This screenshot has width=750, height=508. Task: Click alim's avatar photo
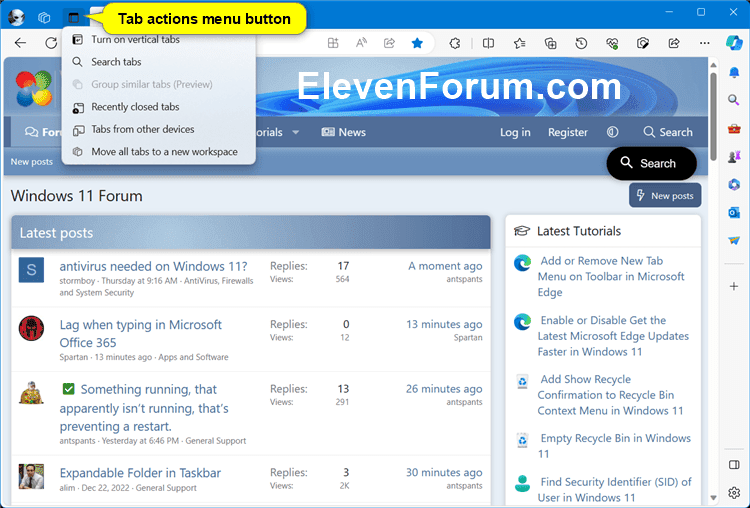click(x=32, y=476)
